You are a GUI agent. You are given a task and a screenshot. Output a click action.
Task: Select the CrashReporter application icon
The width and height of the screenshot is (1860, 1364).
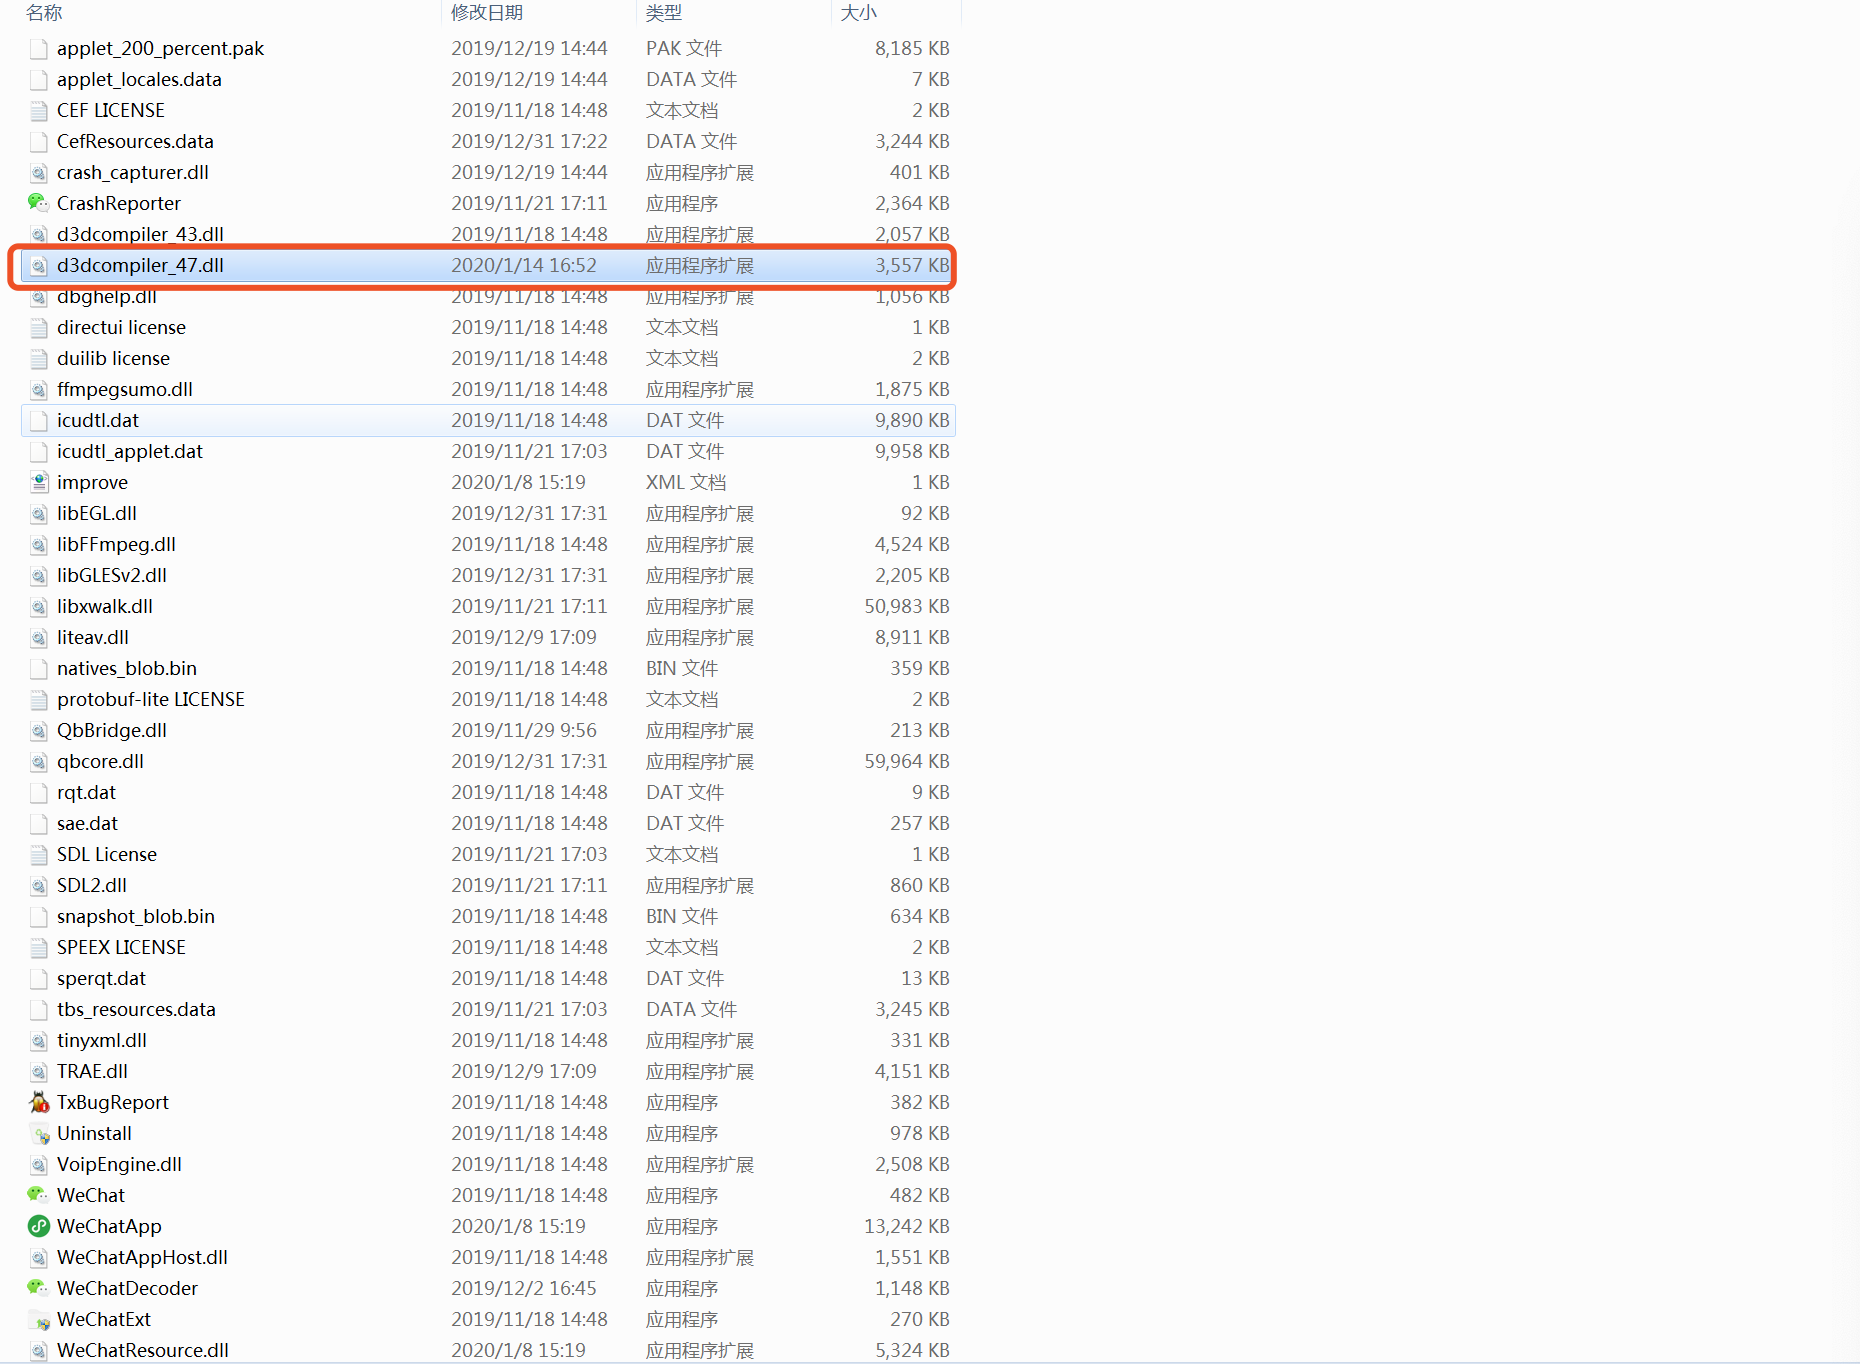(38, 203)
